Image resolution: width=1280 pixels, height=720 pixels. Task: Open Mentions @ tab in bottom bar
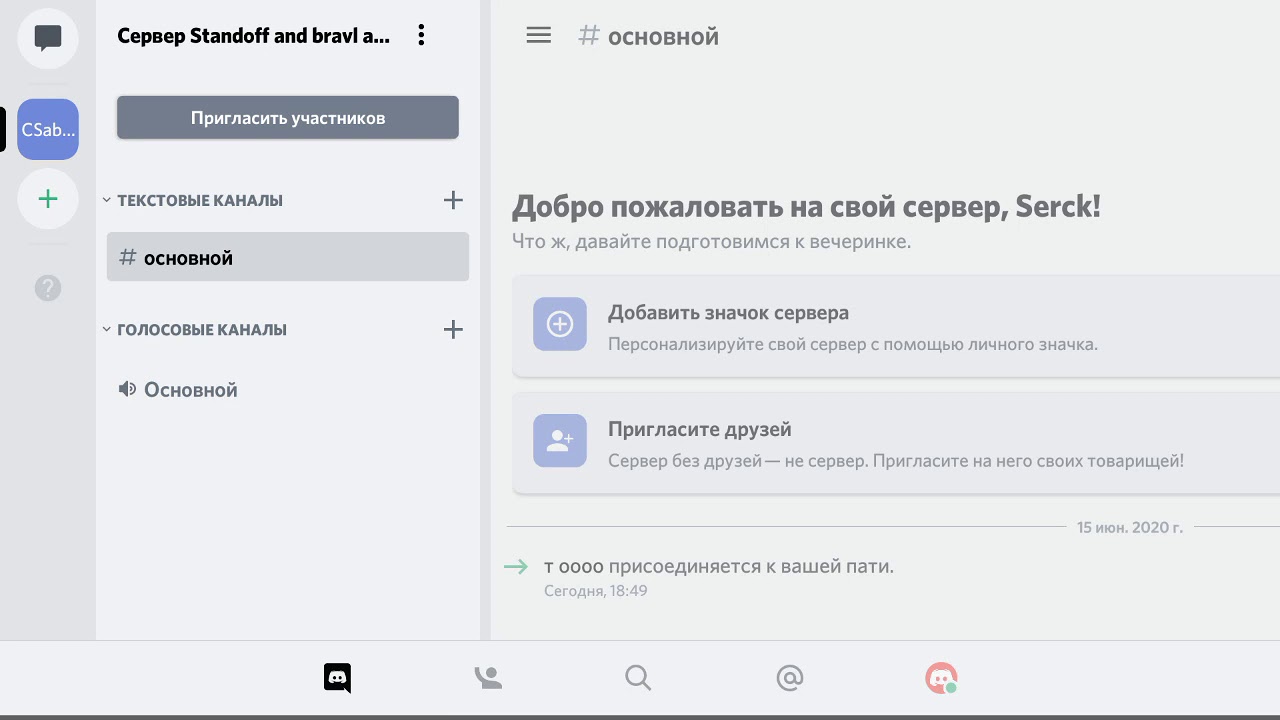[x=790, y=678]
